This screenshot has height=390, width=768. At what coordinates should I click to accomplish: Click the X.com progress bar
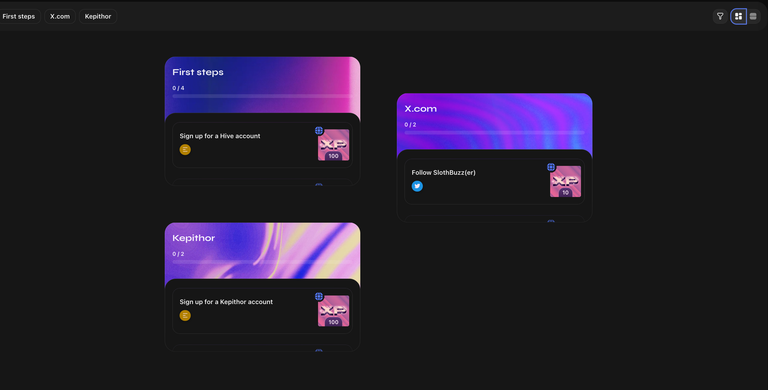[x=495, y=133]
